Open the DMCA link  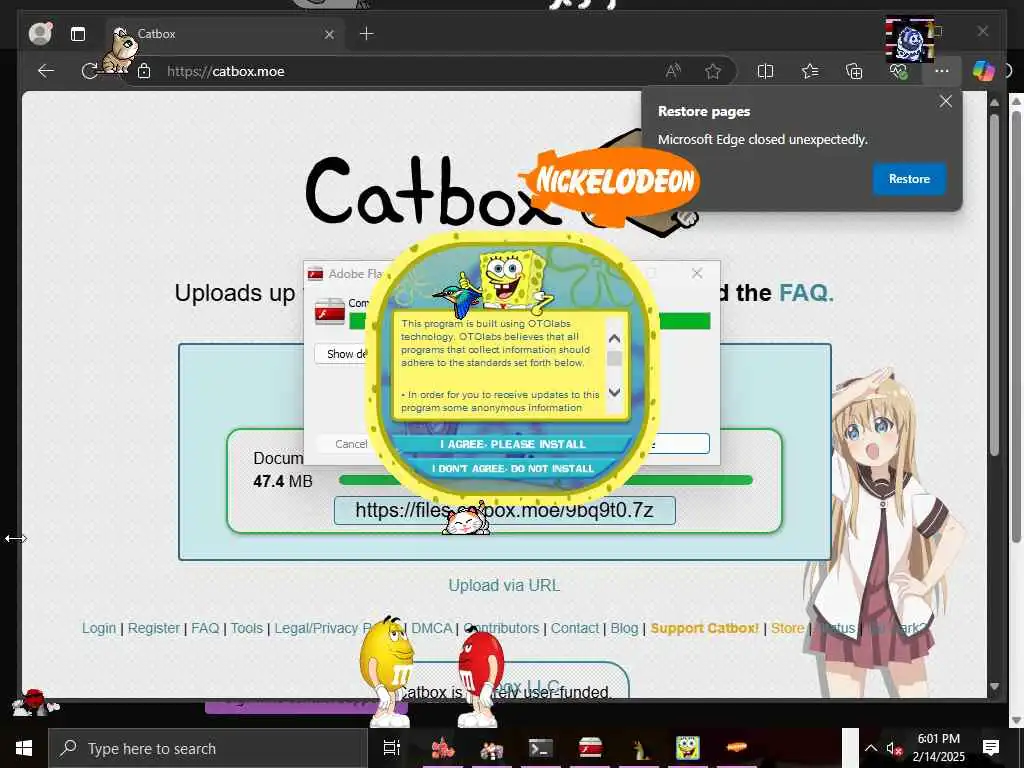(432, 628)
